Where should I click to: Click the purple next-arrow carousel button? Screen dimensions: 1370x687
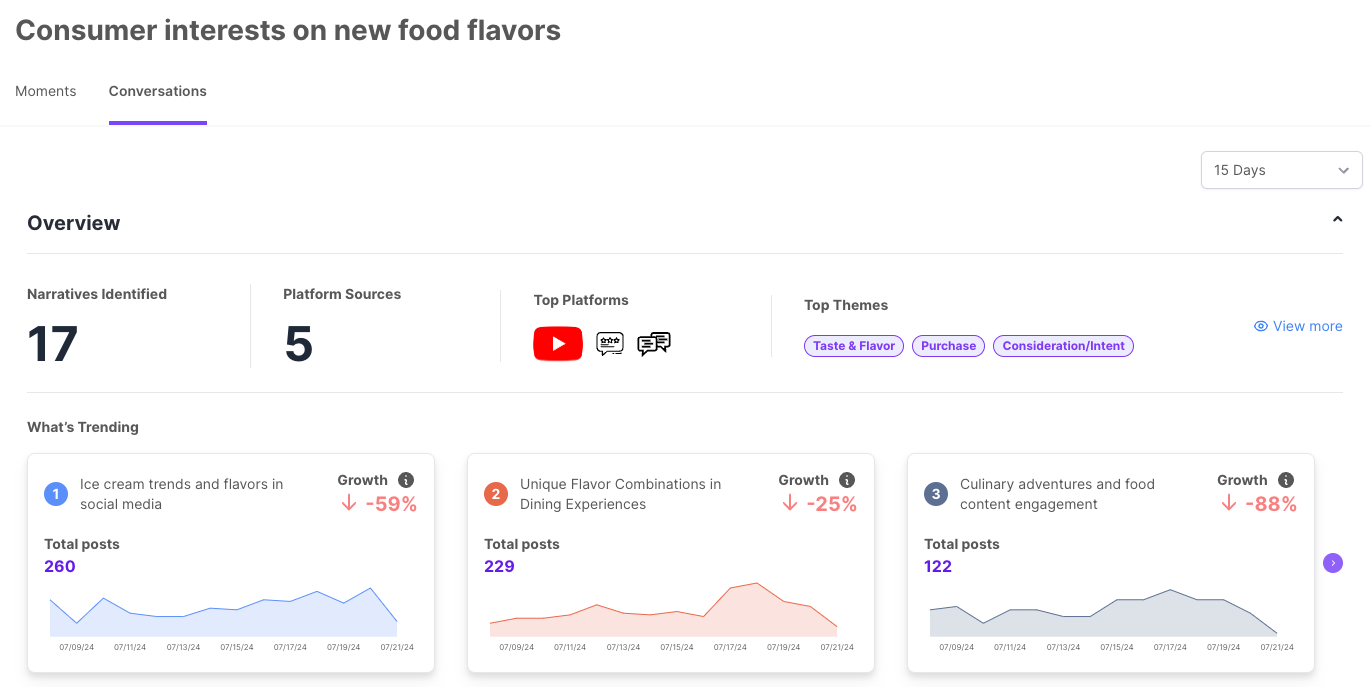[1332, 563]
